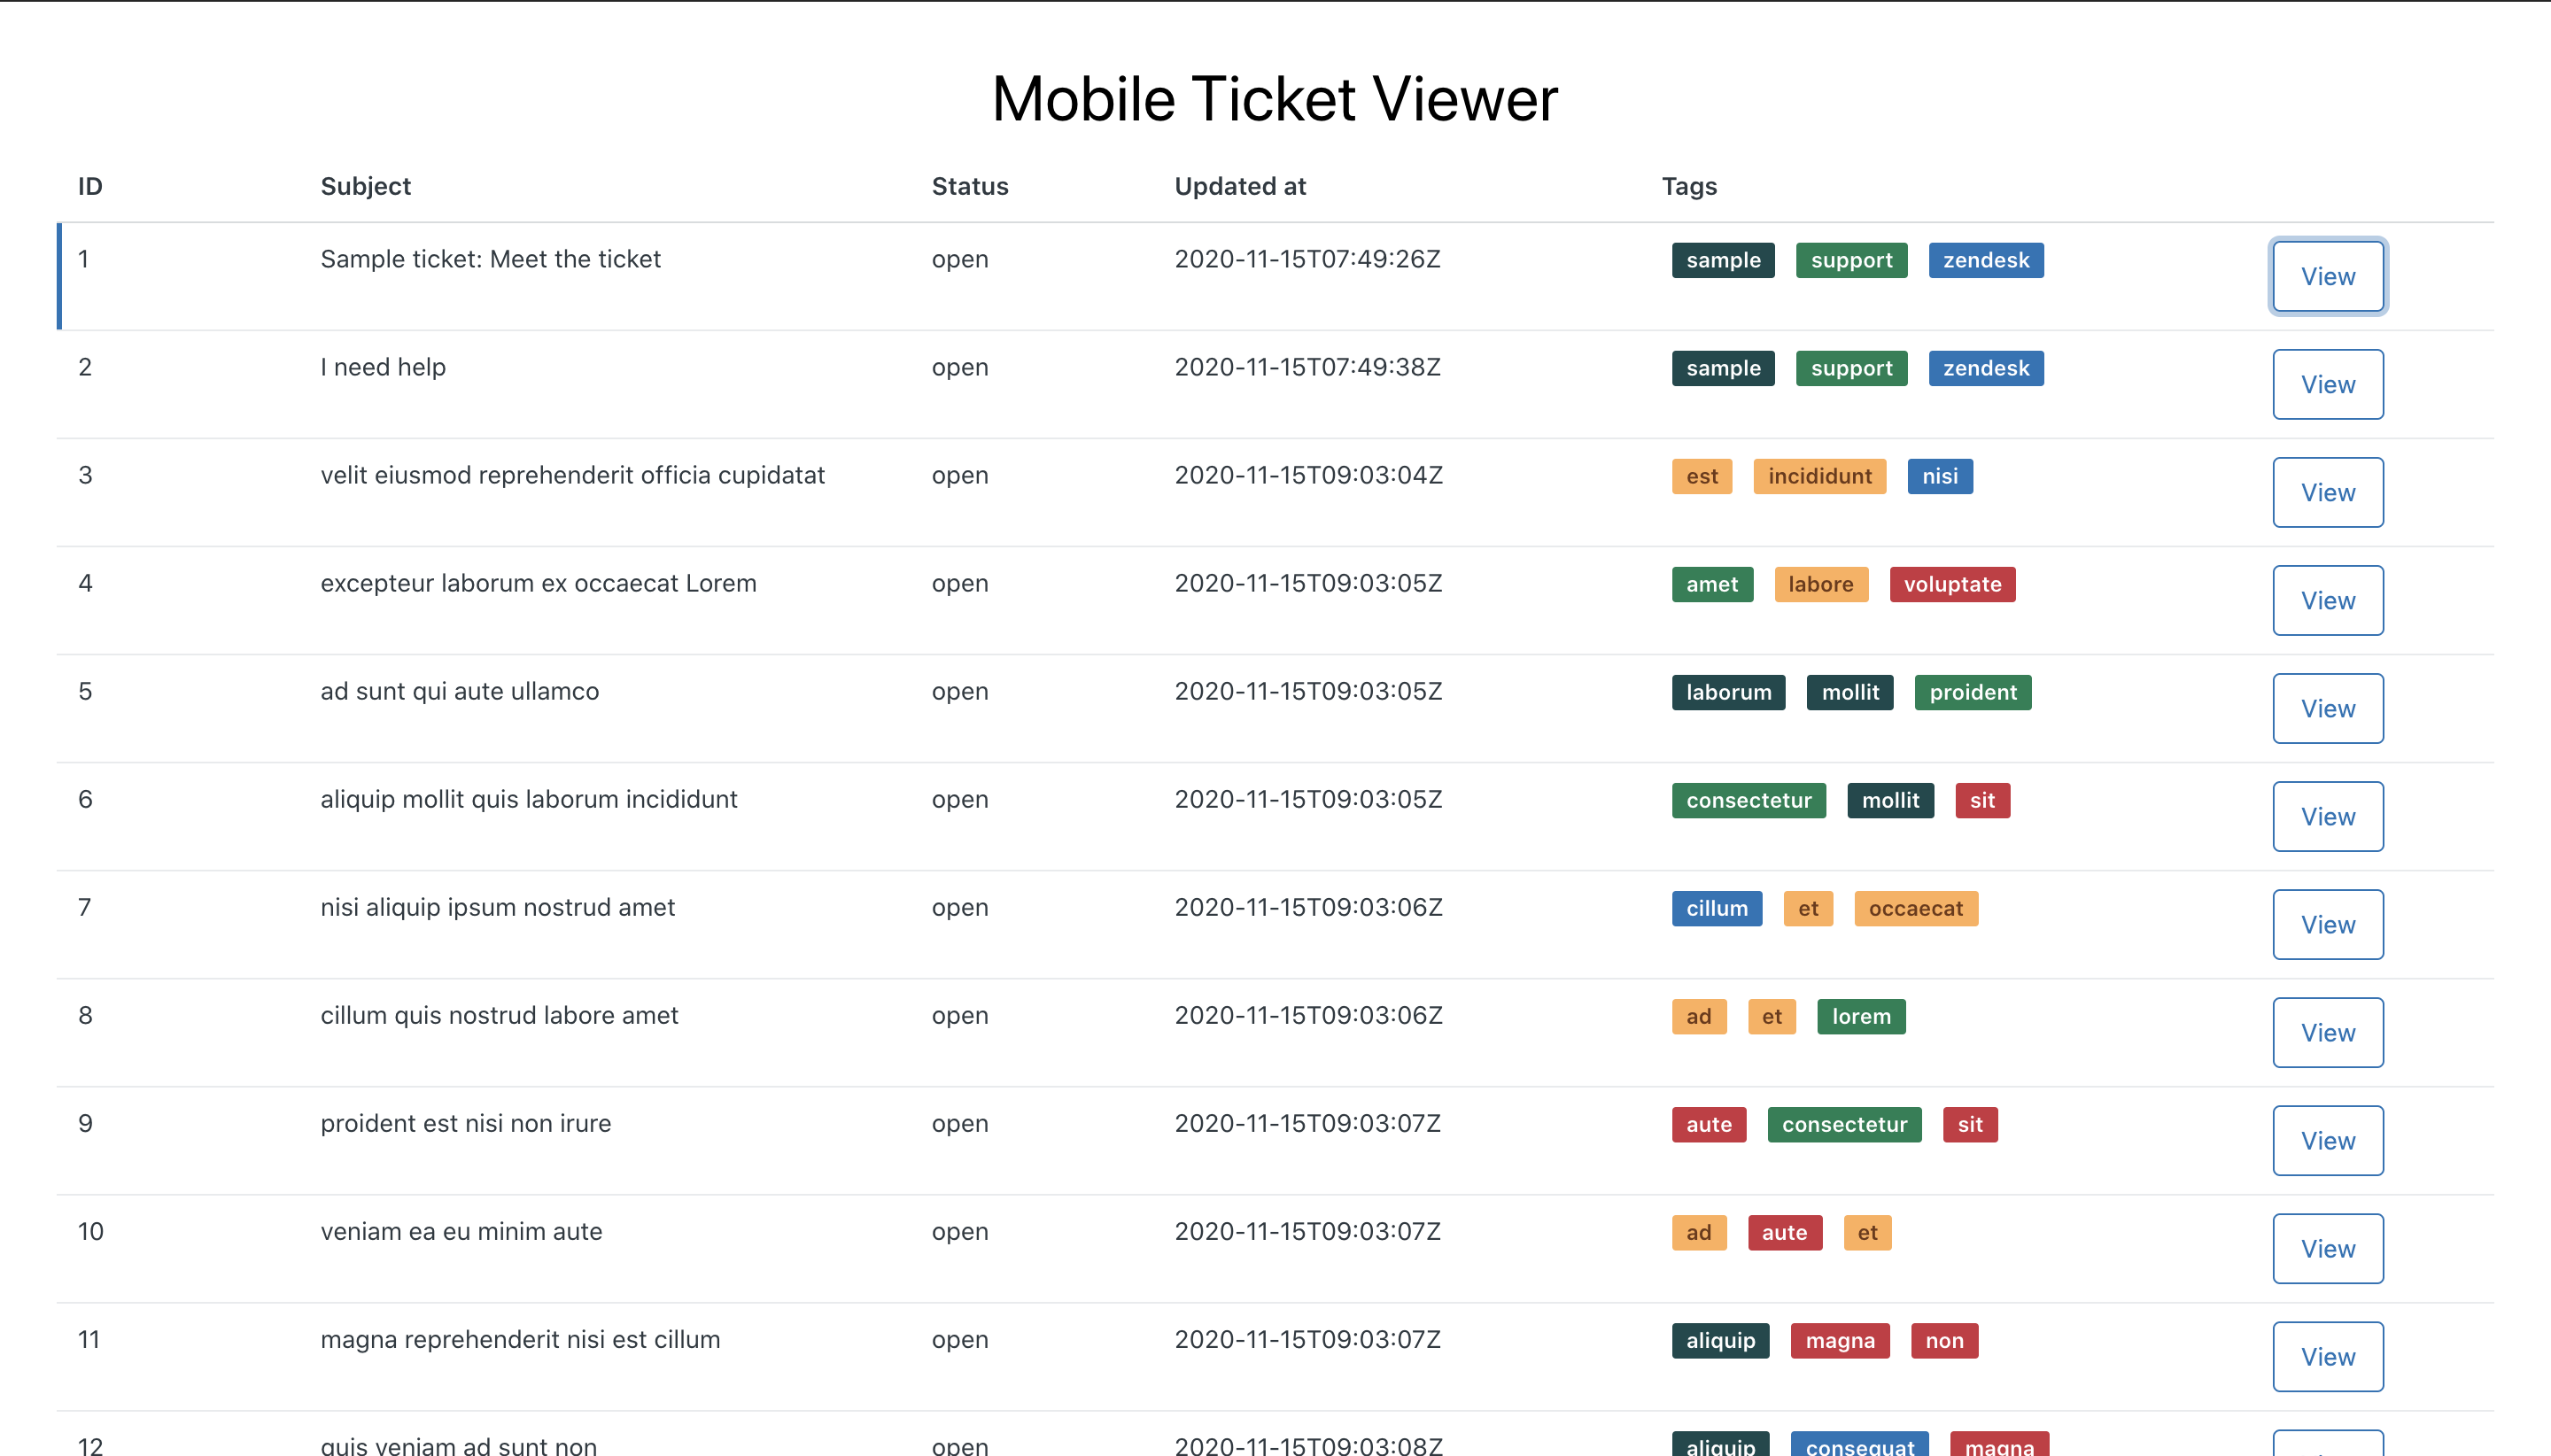The image size is (2551, 1456).
Task: Open View for ticket 5
Action: tap(2327, 708)
